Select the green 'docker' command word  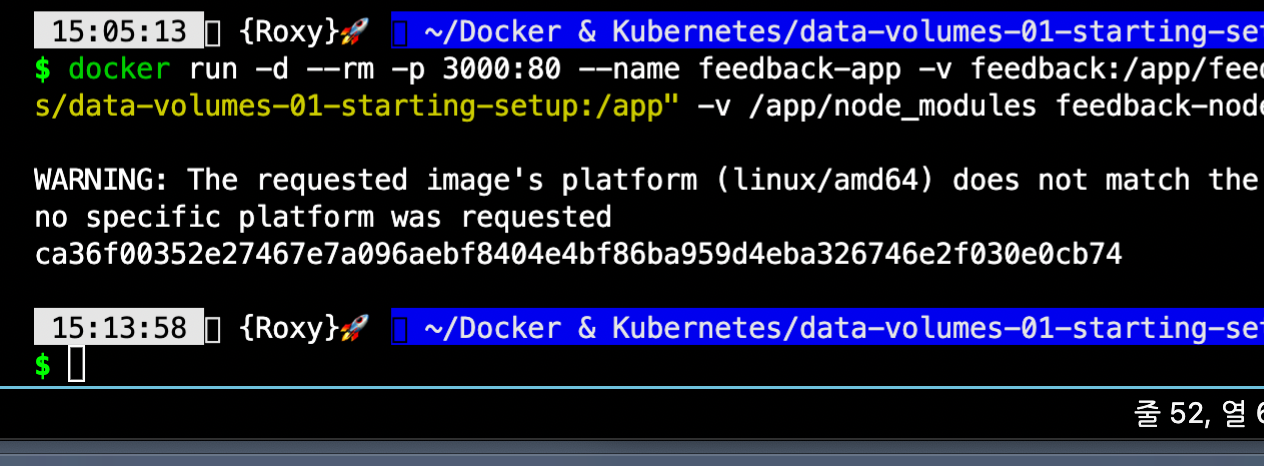(119, 70)
